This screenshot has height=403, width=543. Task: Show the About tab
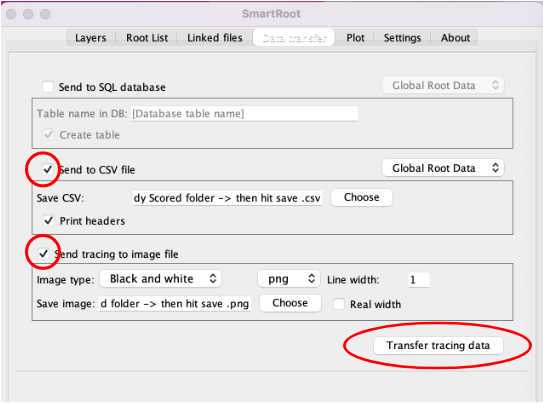point(455,38)
